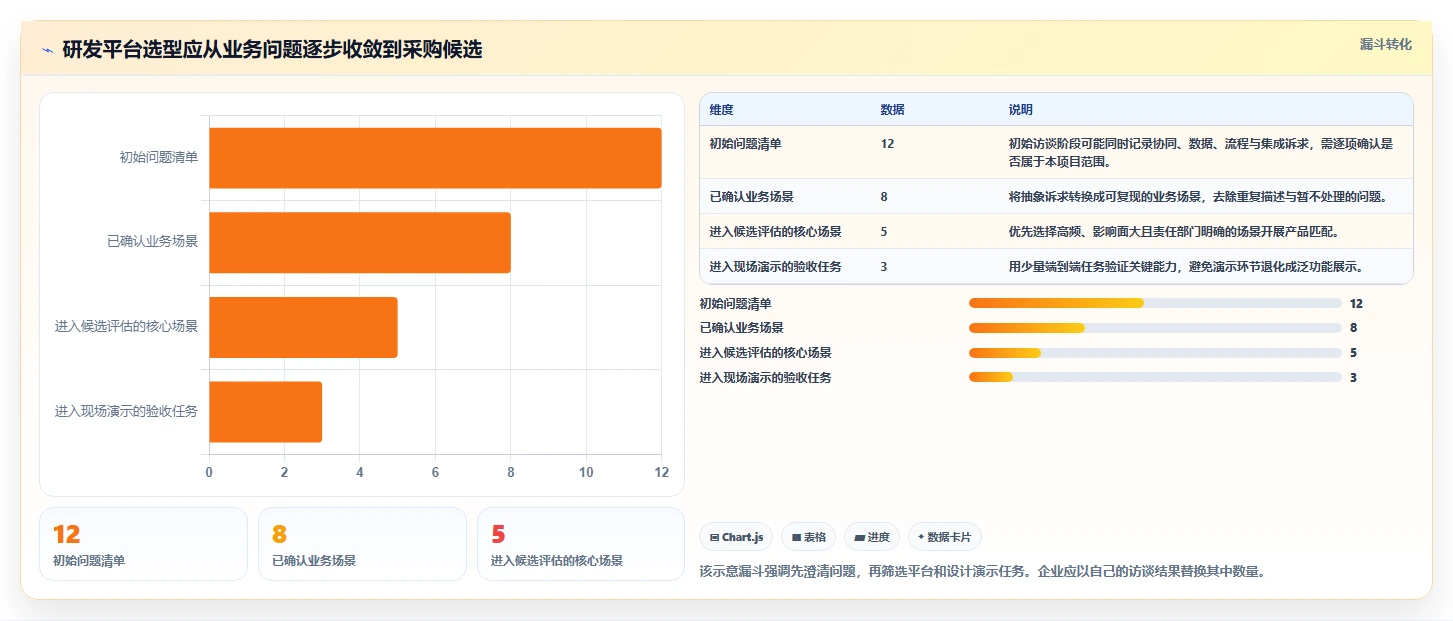The width and height of the screenshot is (1453, 621).
Task: Click table value 8 for 已确认业务场景
Action: (884, 197)
